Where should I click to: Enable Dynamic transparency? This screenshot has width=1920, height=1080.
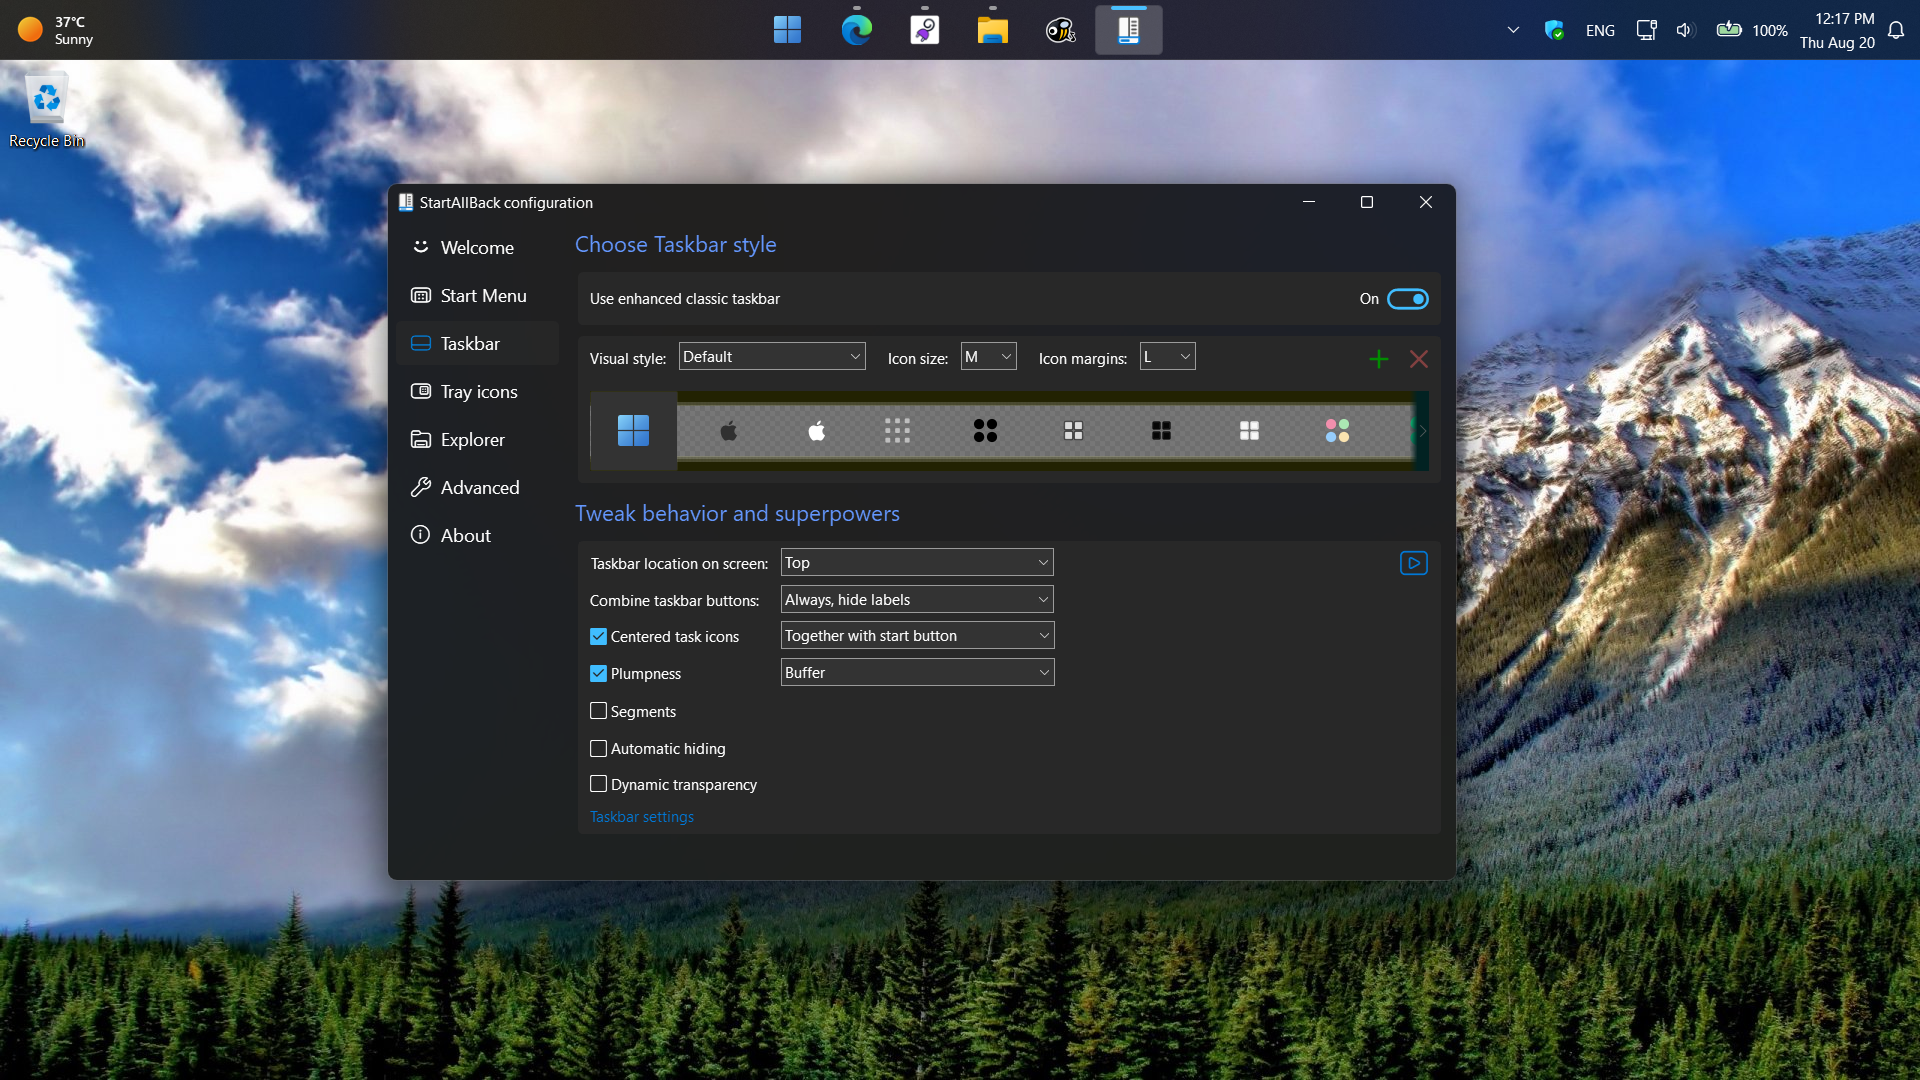599,784
